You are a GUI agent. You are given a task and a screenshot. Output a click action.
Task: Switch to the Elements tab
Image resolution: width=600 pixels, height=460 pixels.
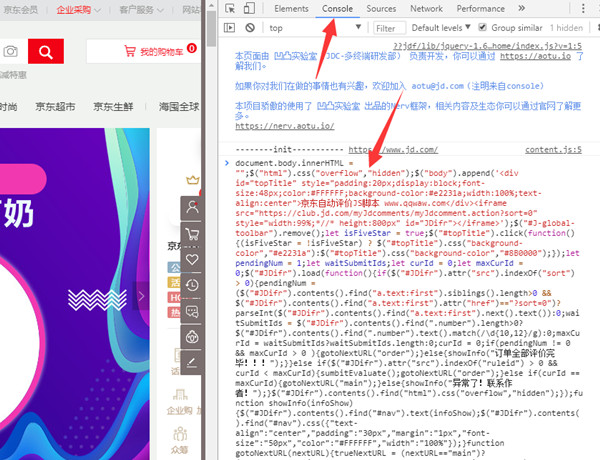click(x=291, y=9)
